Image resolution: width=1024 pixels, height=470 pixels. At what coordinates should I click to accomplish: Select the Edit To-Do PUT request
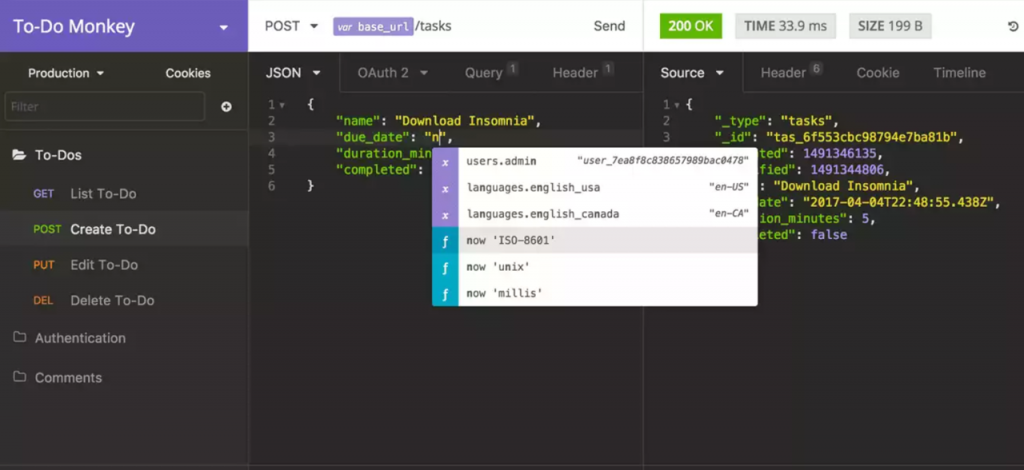tap(103, 265)
